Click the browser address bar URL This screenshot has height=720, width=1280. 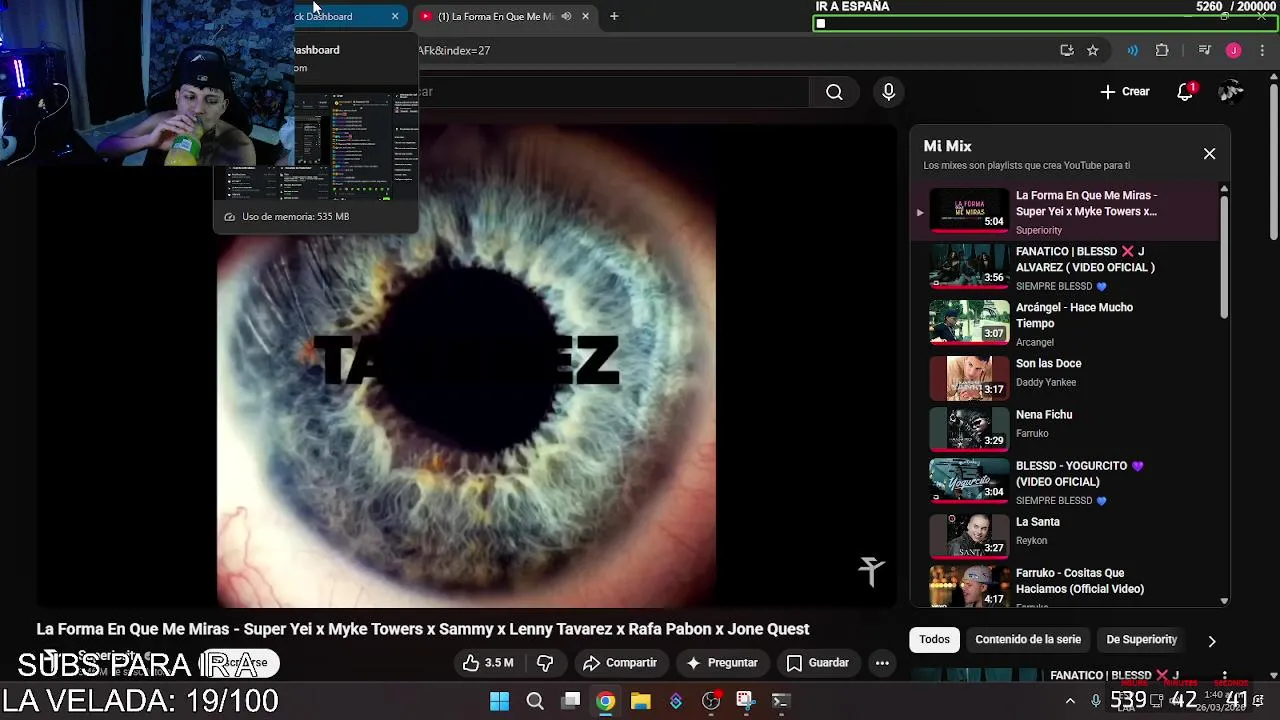(x=455, y=50)
